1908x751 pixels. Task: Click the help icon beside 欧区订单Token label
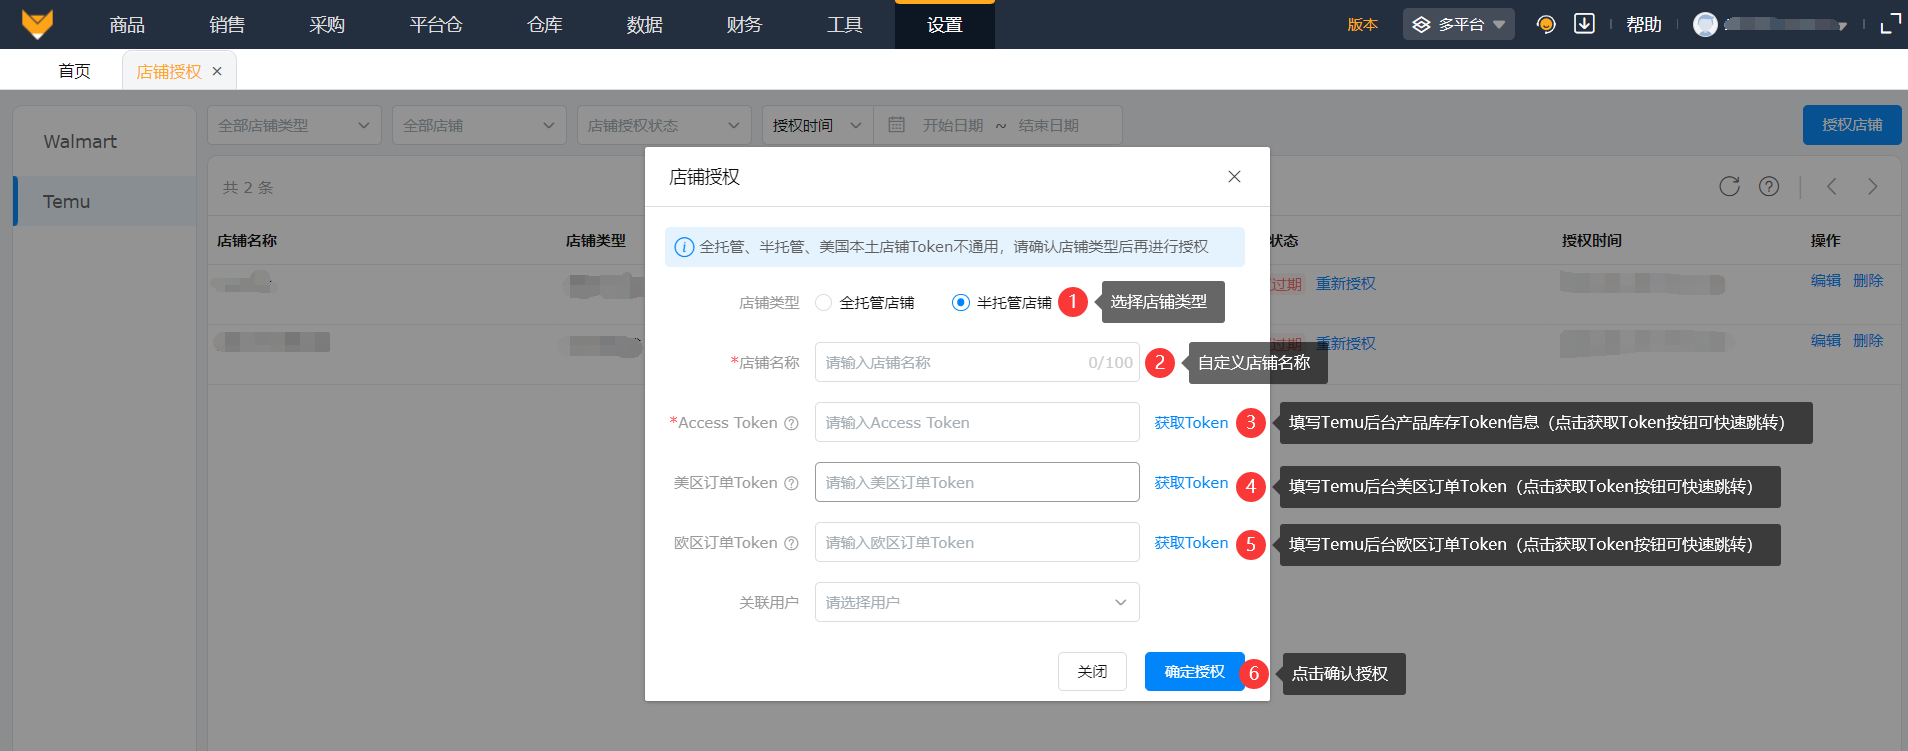[x=791, y=543]
